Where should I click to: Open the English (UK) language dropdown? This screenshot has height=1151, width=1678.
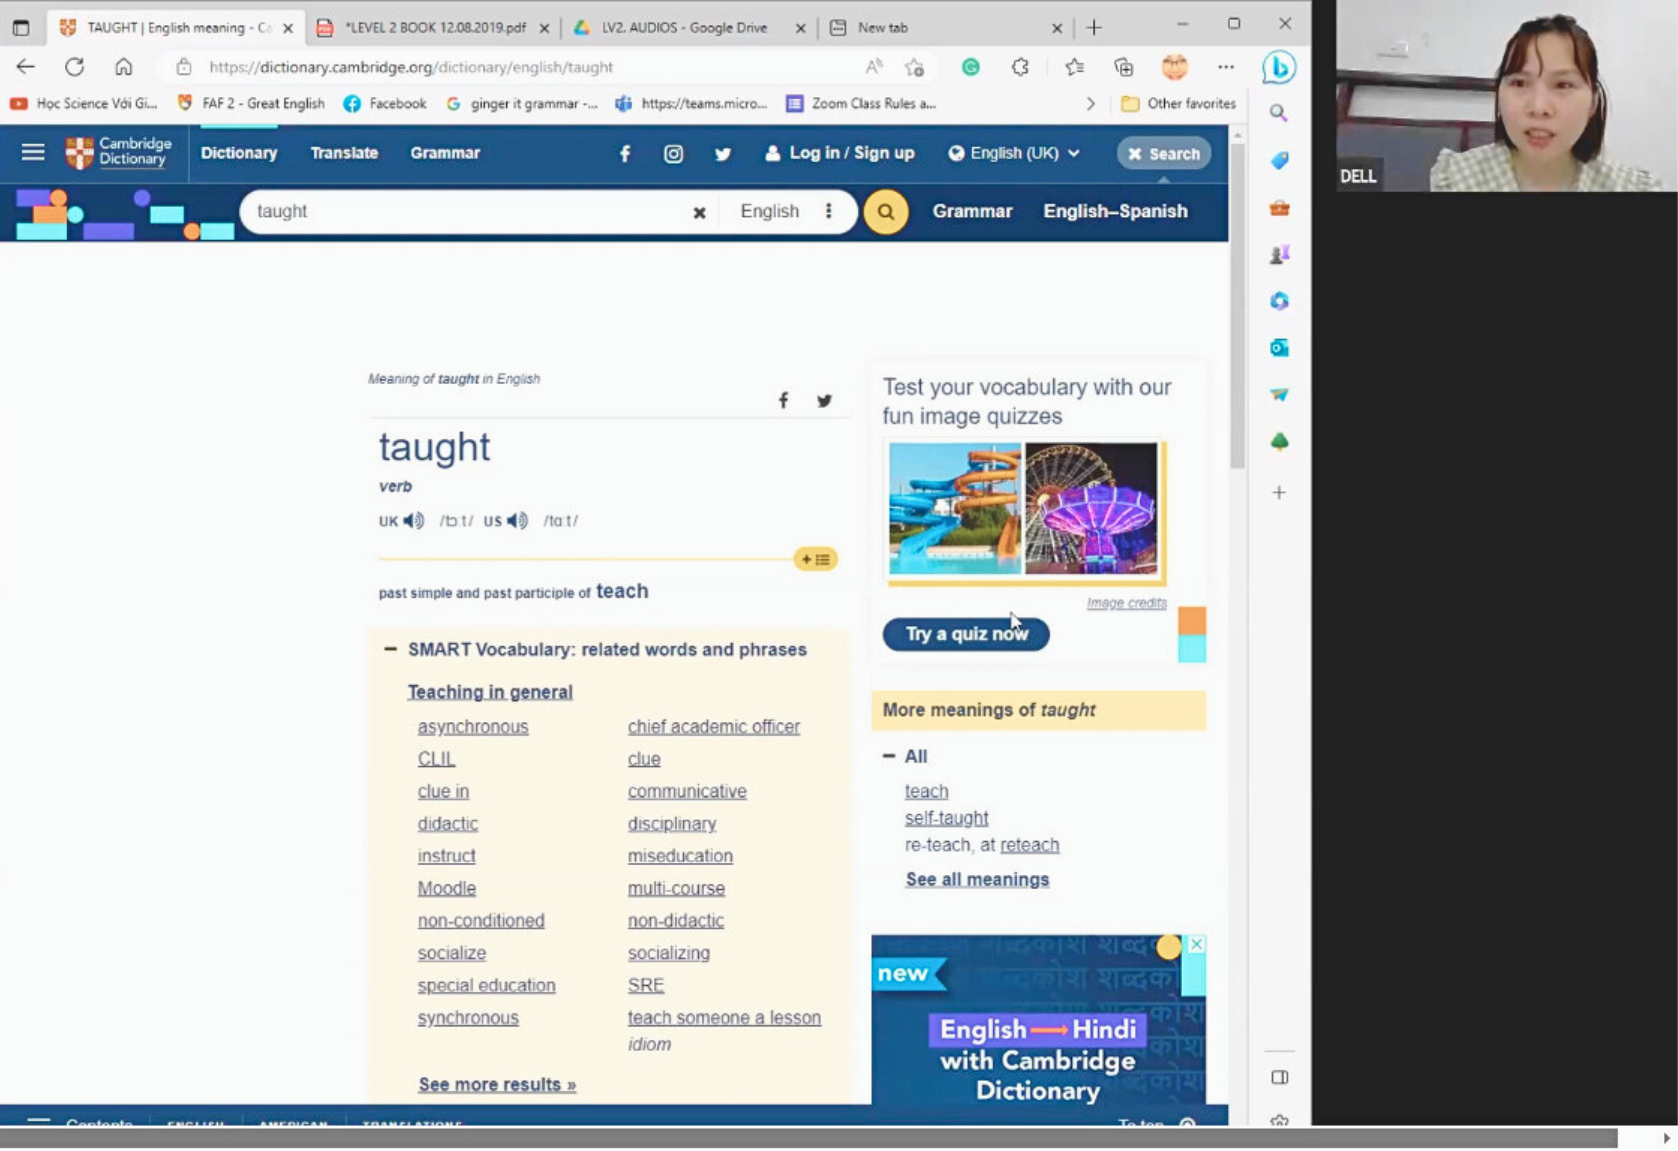1014,153
